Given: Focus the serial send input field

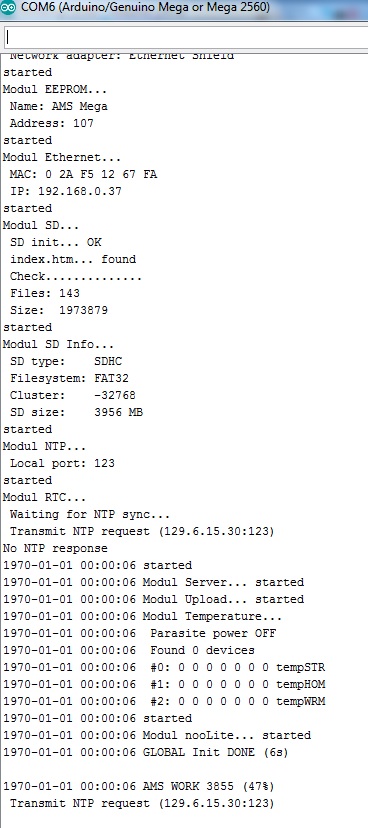Looking at the screenshot, I should (x=186, y=37).
